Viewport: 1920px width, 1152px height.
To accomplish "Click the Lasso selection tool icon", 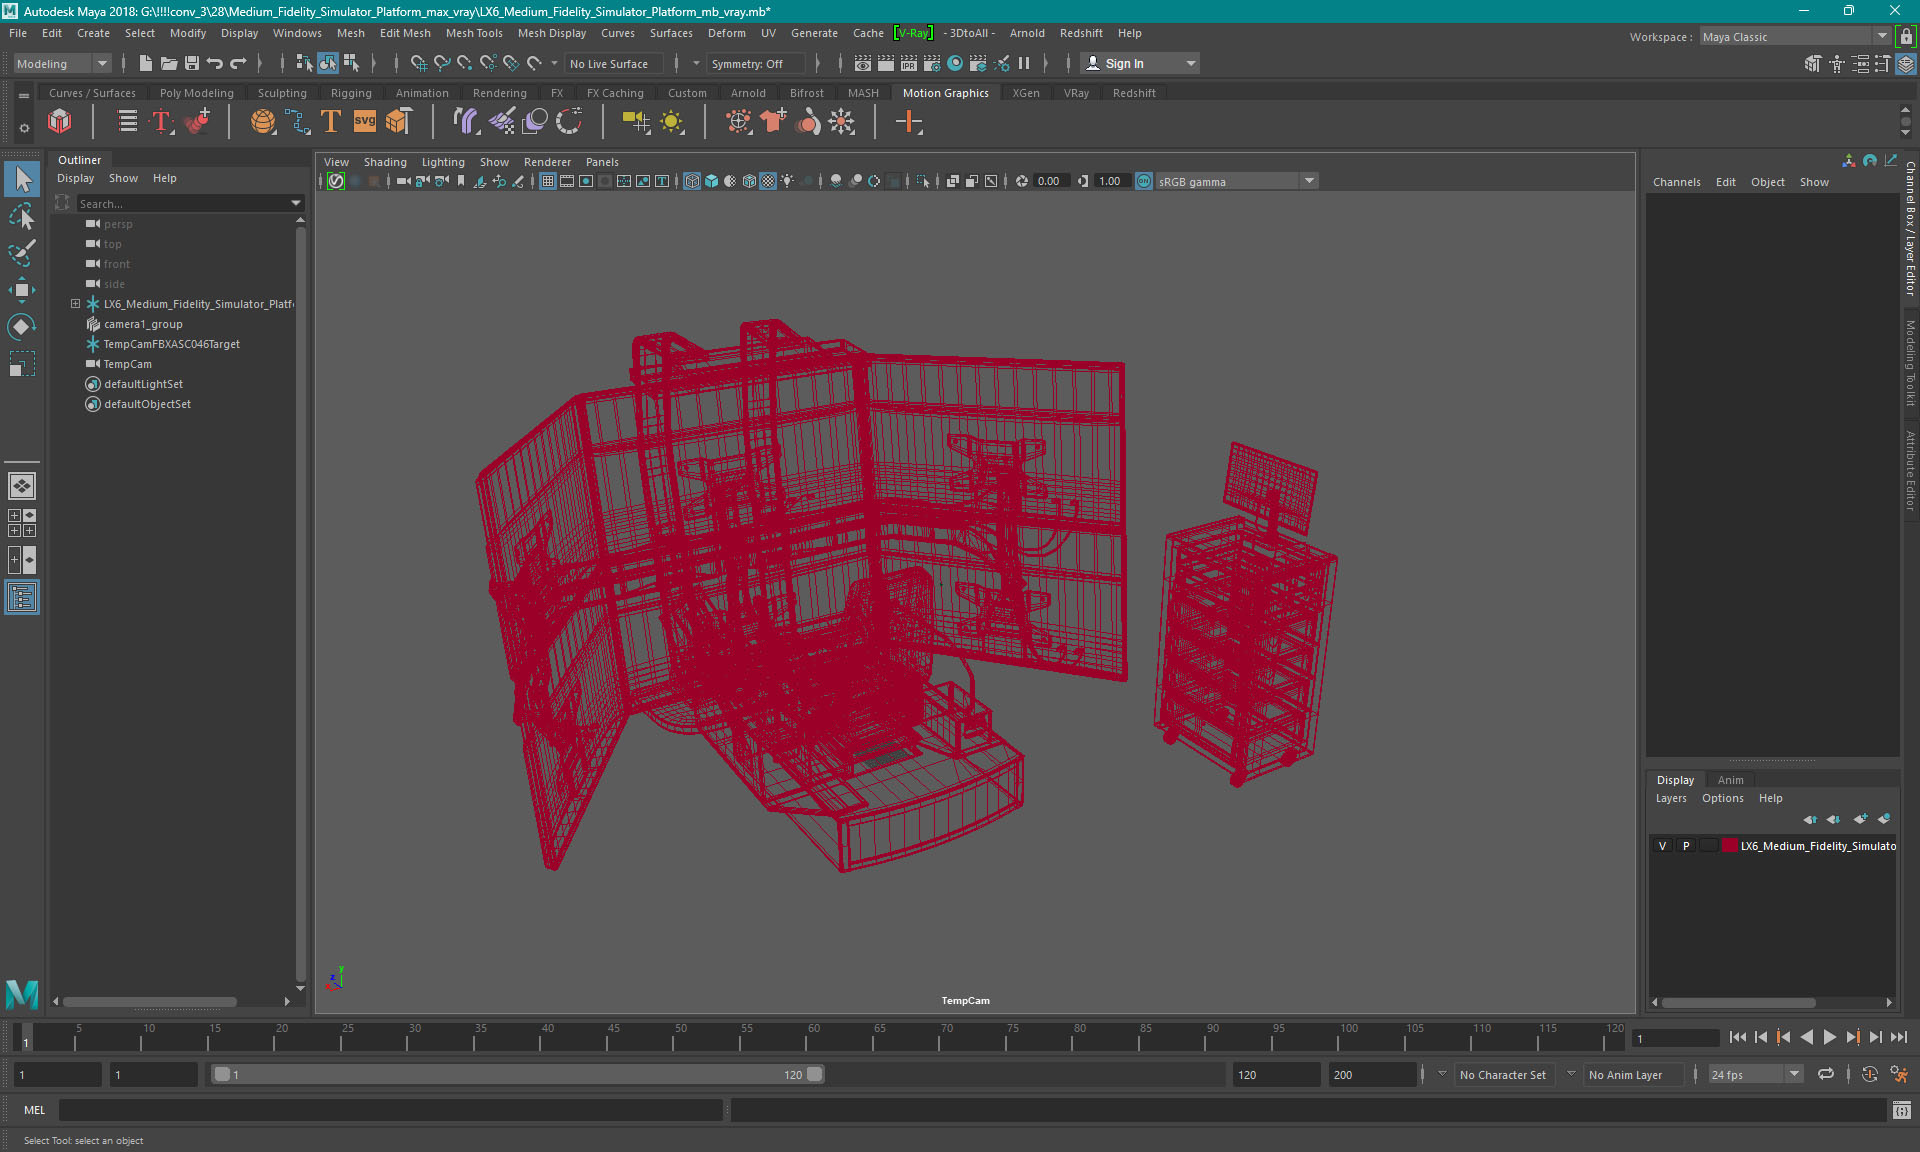I will coord(21,251).
